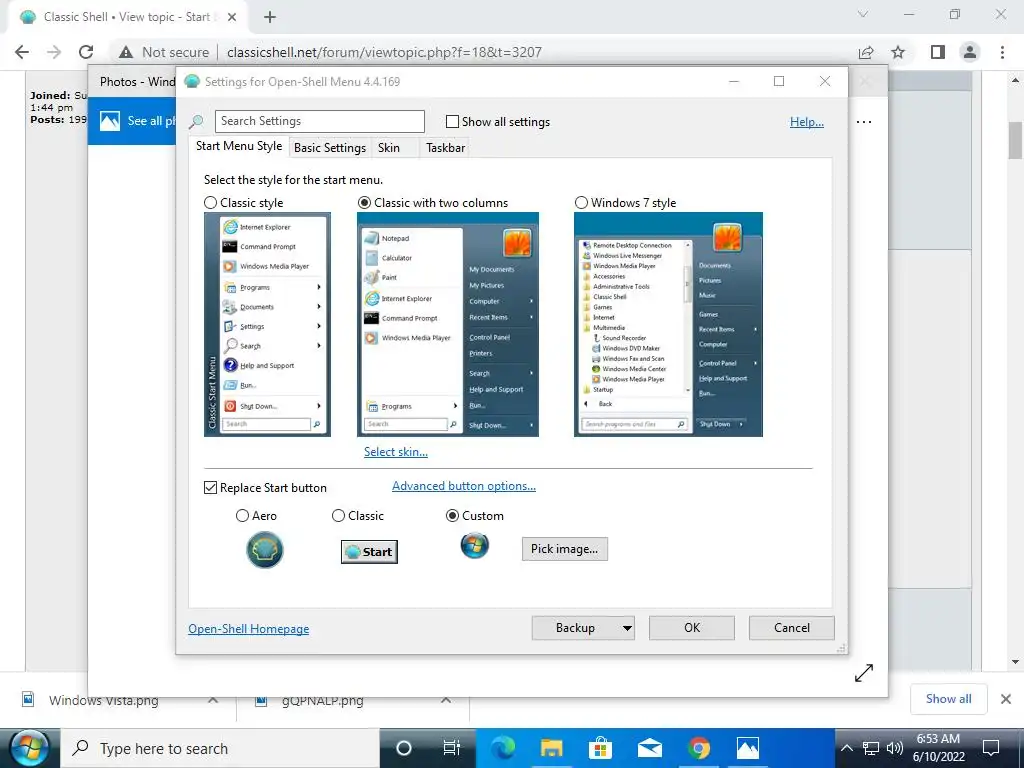Click Show all downloads button
The image size is (1024, 768).
point(948,699)
